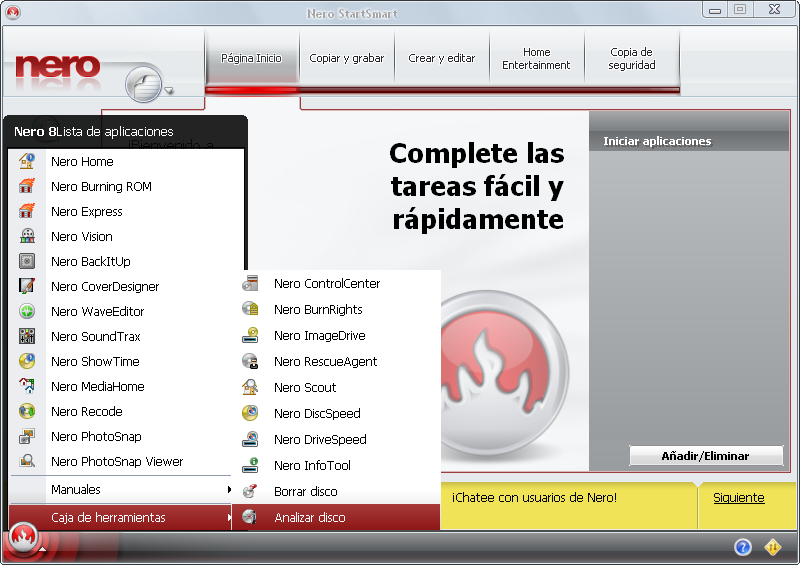Select Borrar disco in the submenu
The image size is (800, 565).
point(336,492)
